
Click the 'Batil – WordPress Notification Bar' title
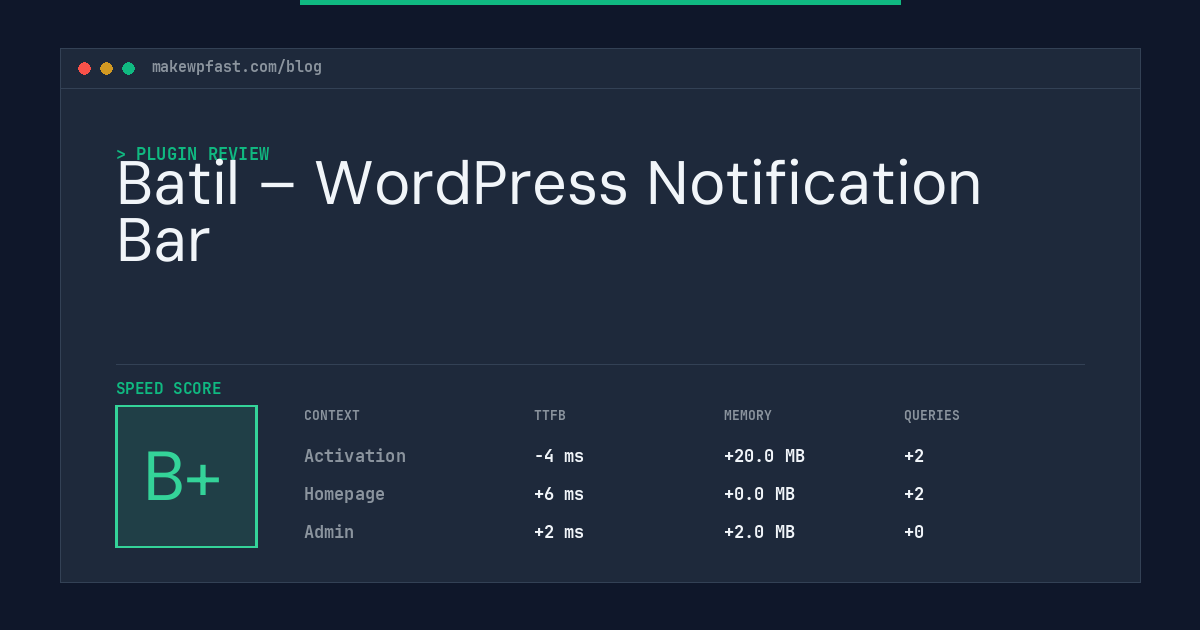(x=549, y=211)
